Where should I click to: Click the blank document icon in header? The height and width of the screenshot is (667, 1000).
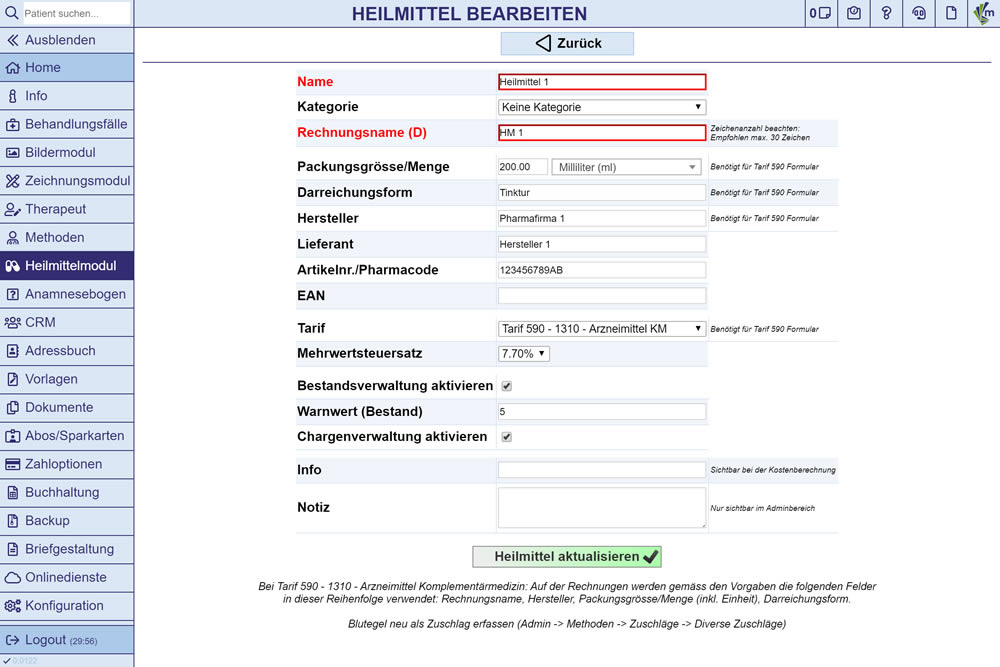[952, 13]
